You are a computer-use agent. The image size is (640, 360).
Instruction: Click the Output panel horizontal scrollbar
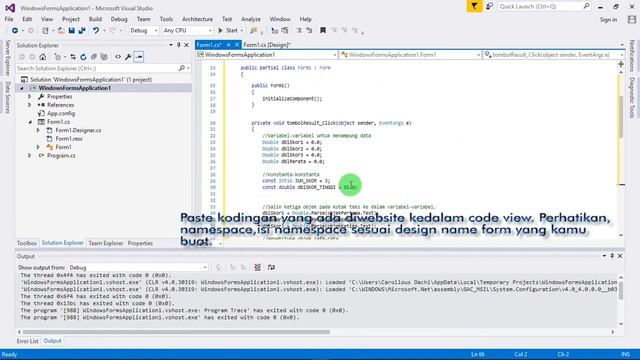176,332
